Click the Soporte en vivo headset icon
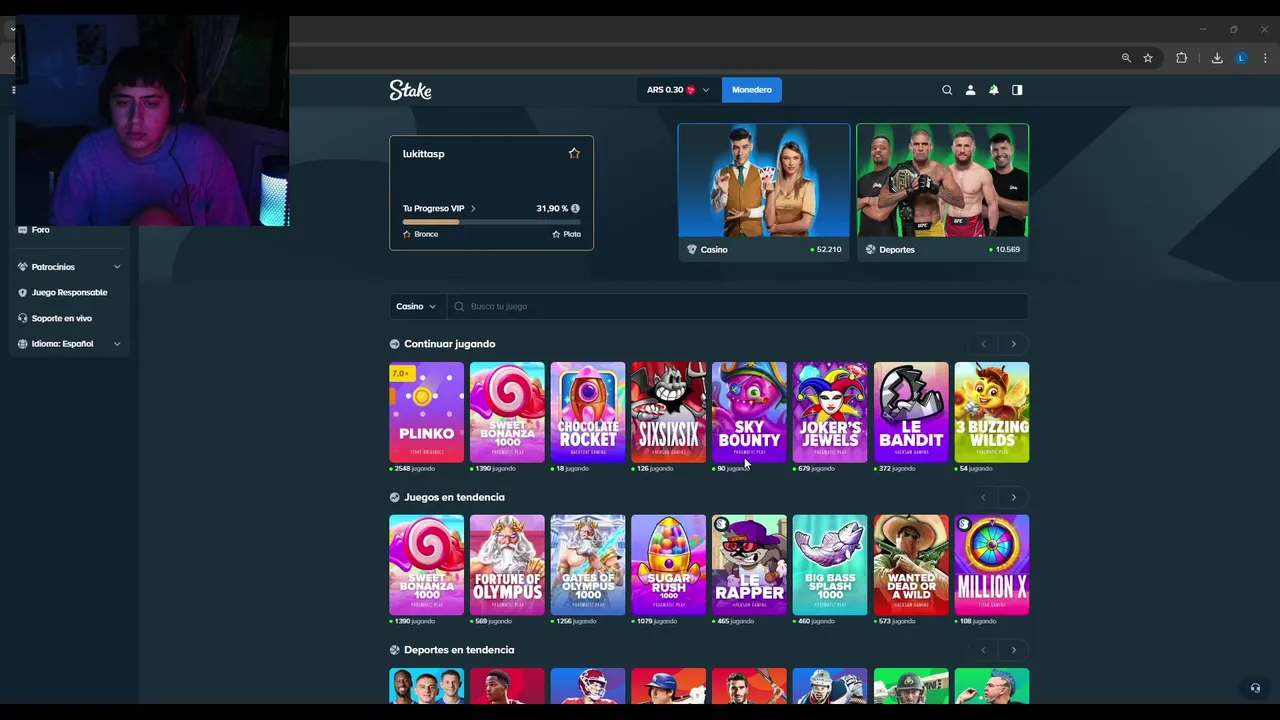1280x720 pixels. coord(23,318)
